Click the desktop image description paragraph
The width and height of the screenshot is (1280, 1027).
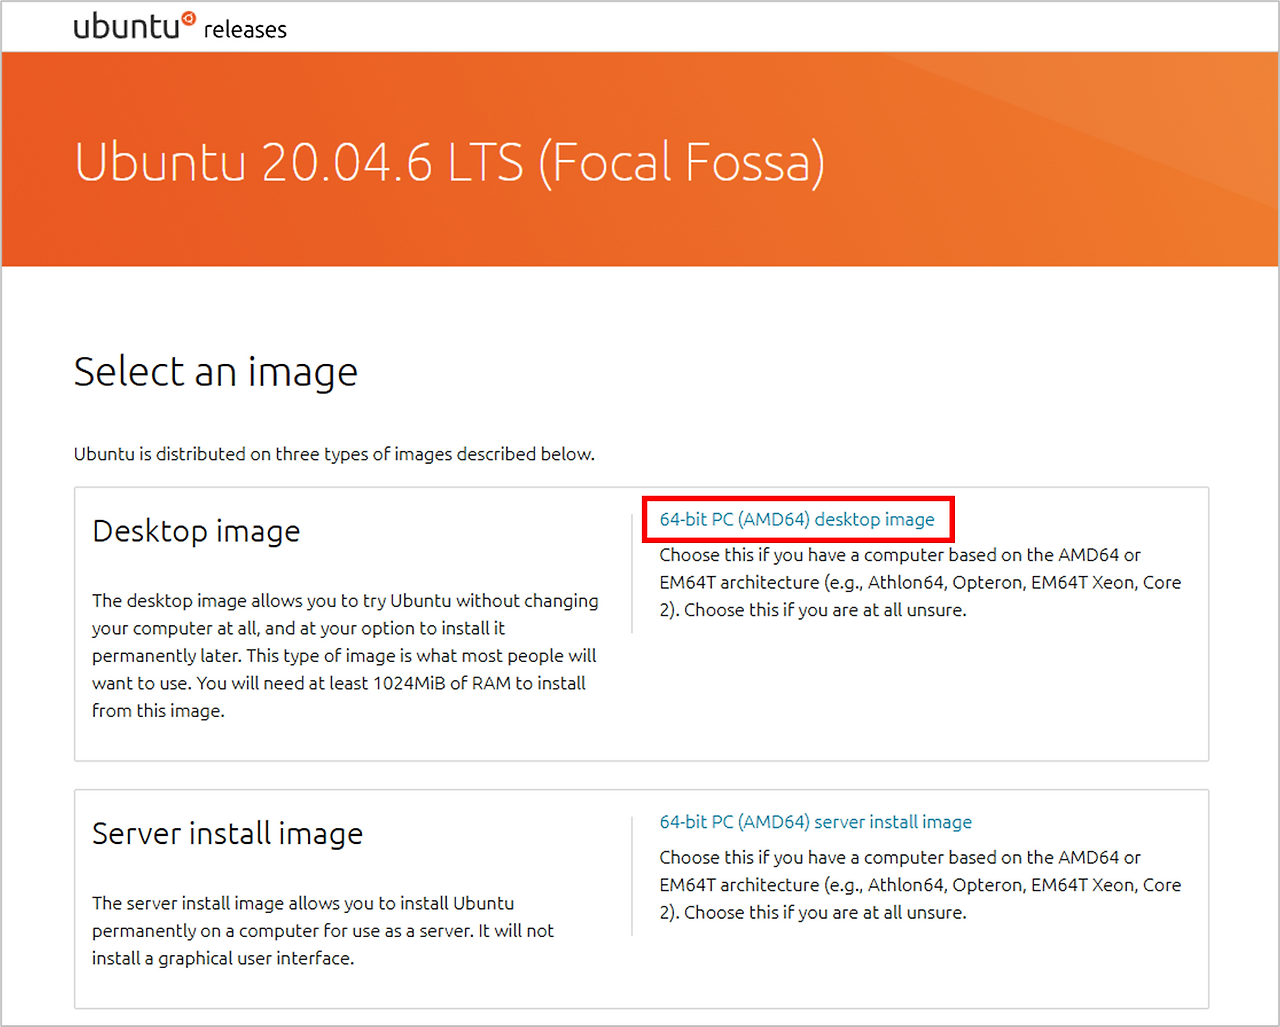(x=345, y=655)
